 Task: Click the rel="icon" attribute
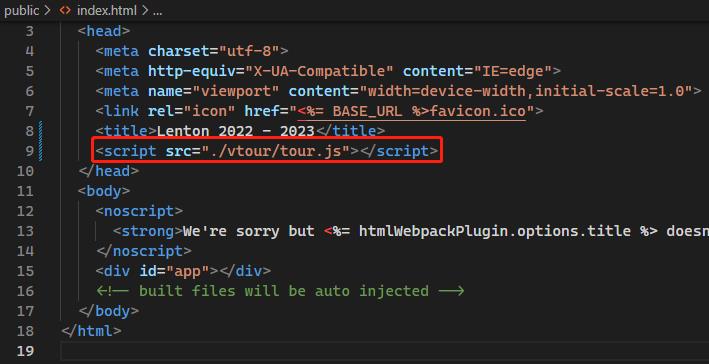coord(192,111)
